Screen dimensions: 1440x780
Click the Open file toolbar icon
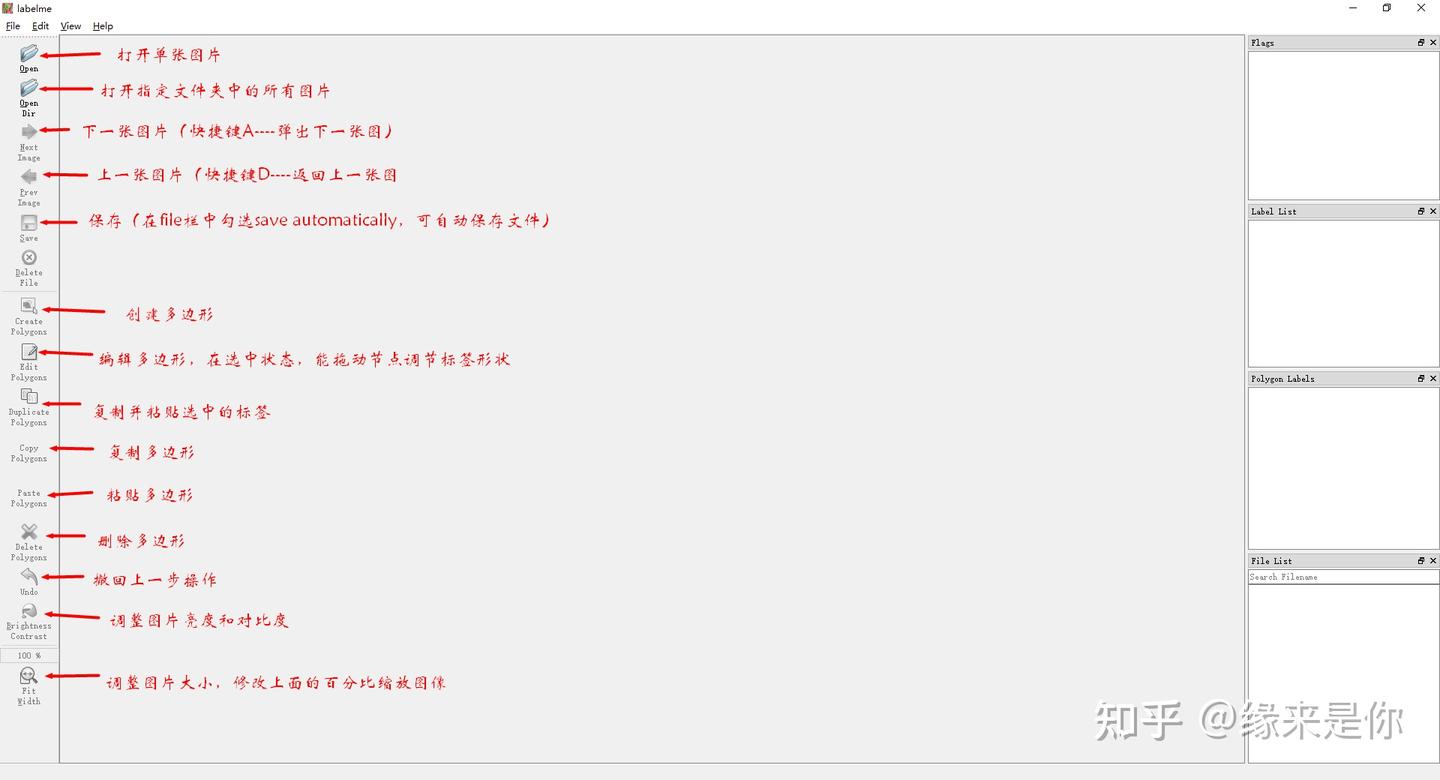(x=29, y=53)
